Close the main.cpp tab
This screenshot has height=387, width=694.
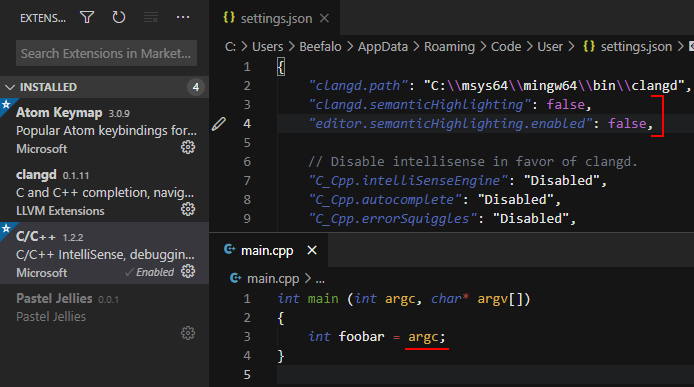[312, 251]
